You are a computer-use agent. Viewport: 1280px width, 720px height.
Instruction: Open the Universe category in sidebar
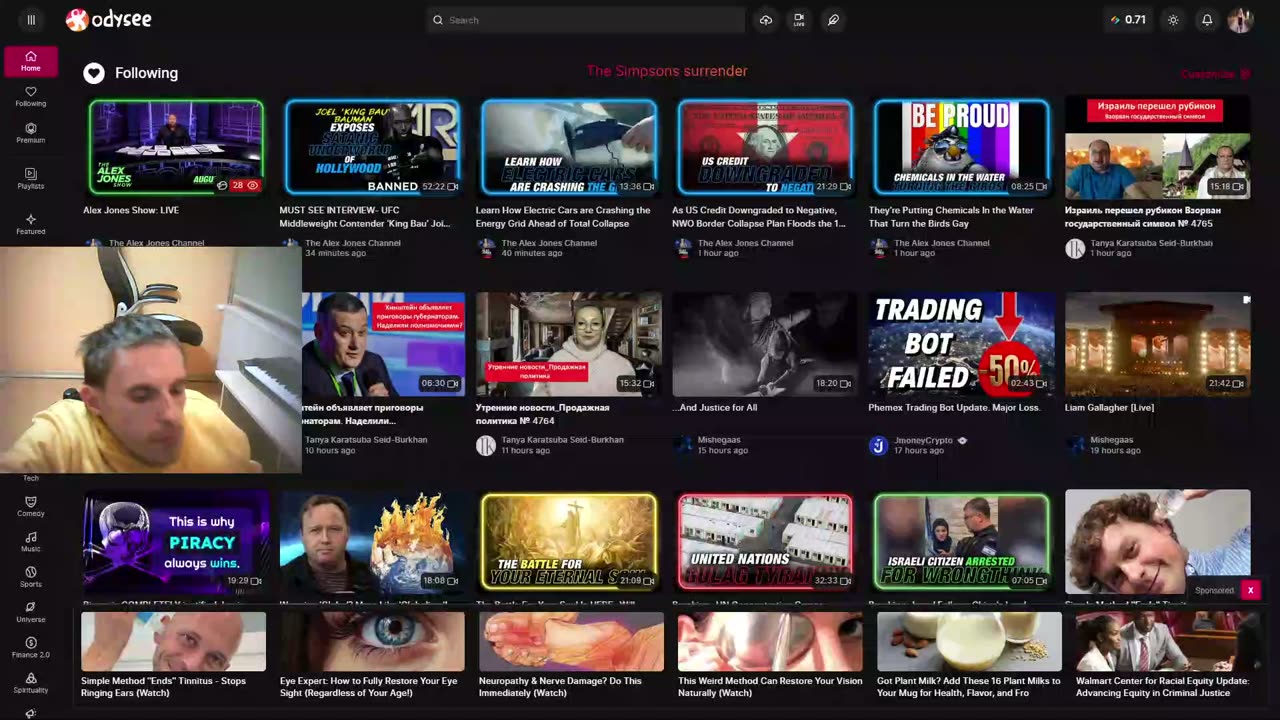coord(31,613)
